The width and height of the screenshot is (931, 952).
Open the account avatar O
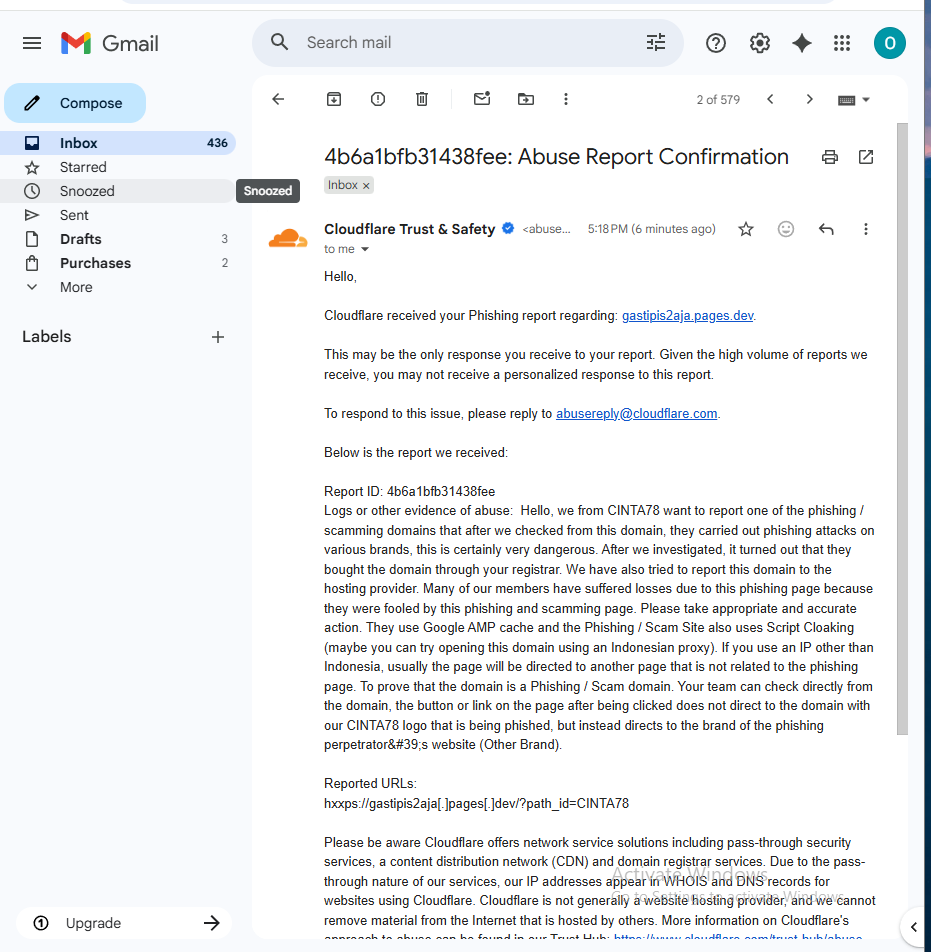890,43
